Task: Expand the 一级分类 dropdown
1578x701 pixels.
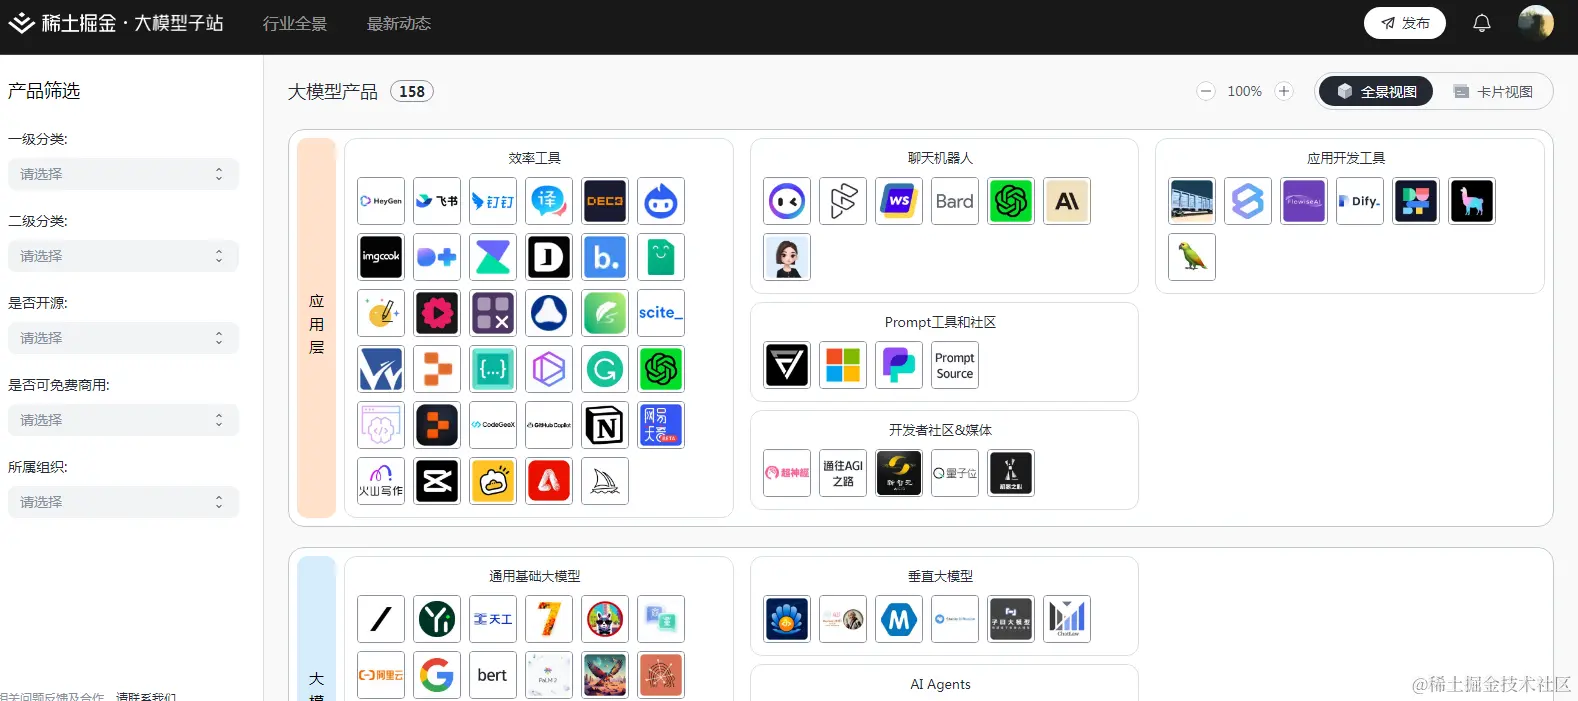Action: click(123, 174)
